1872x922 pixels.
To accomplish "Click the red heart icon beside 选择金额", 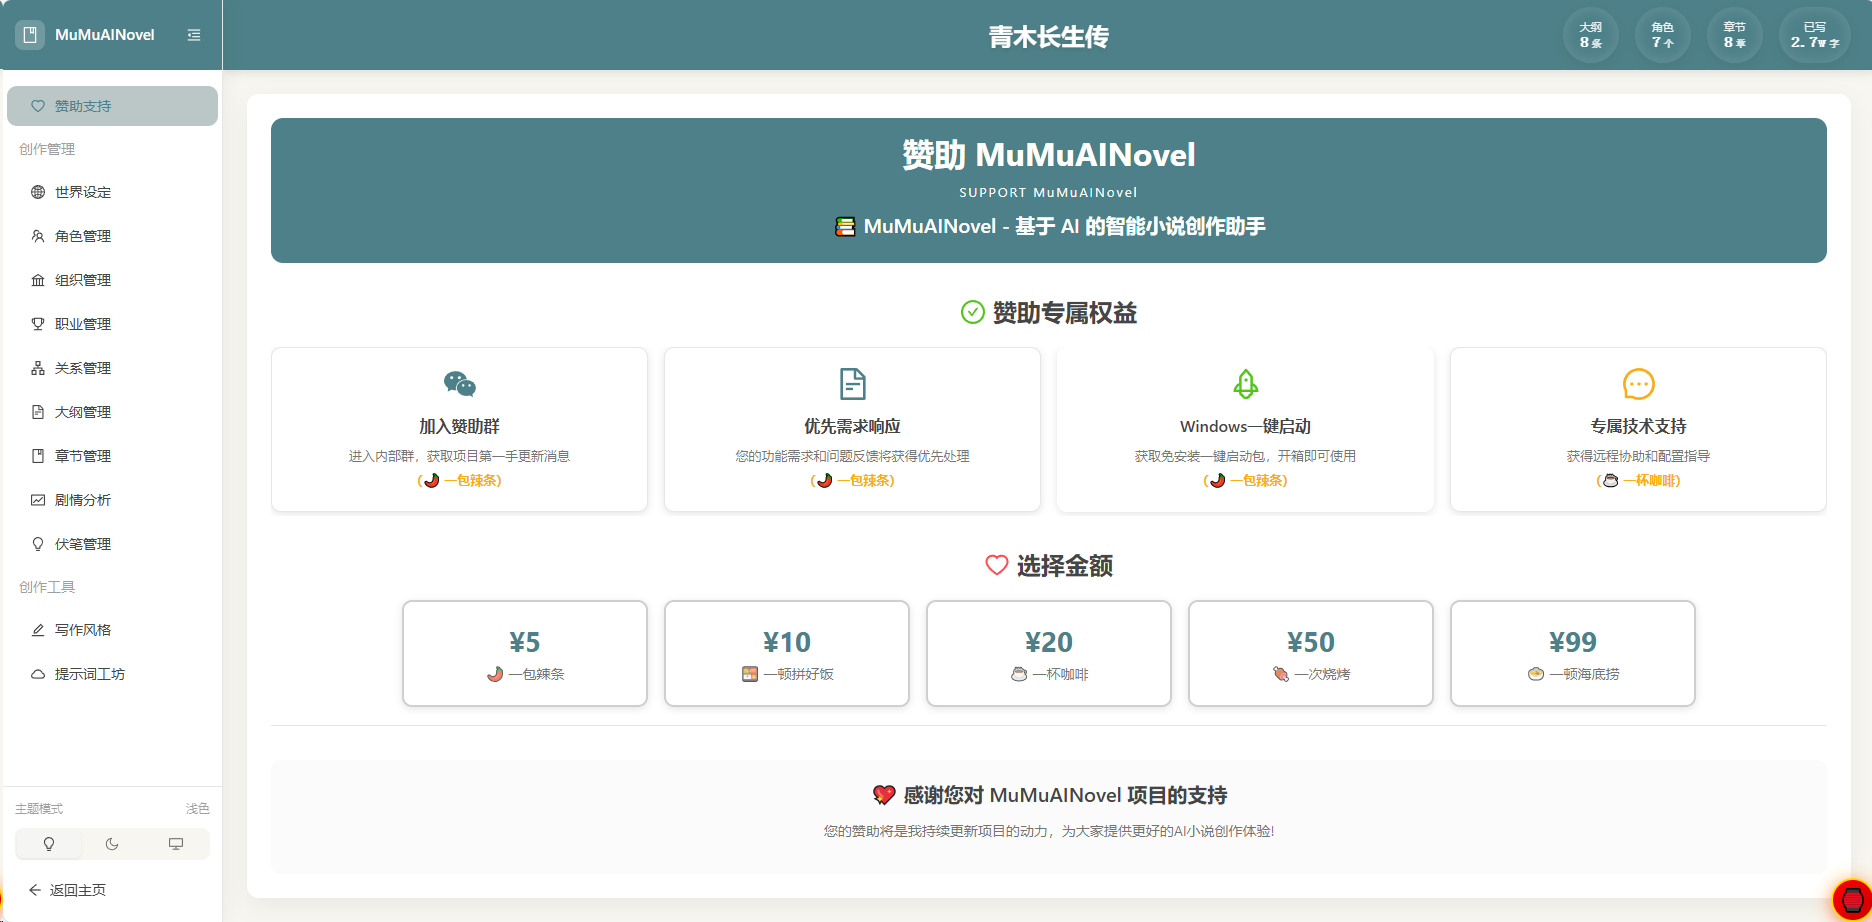I will point(997,565).
